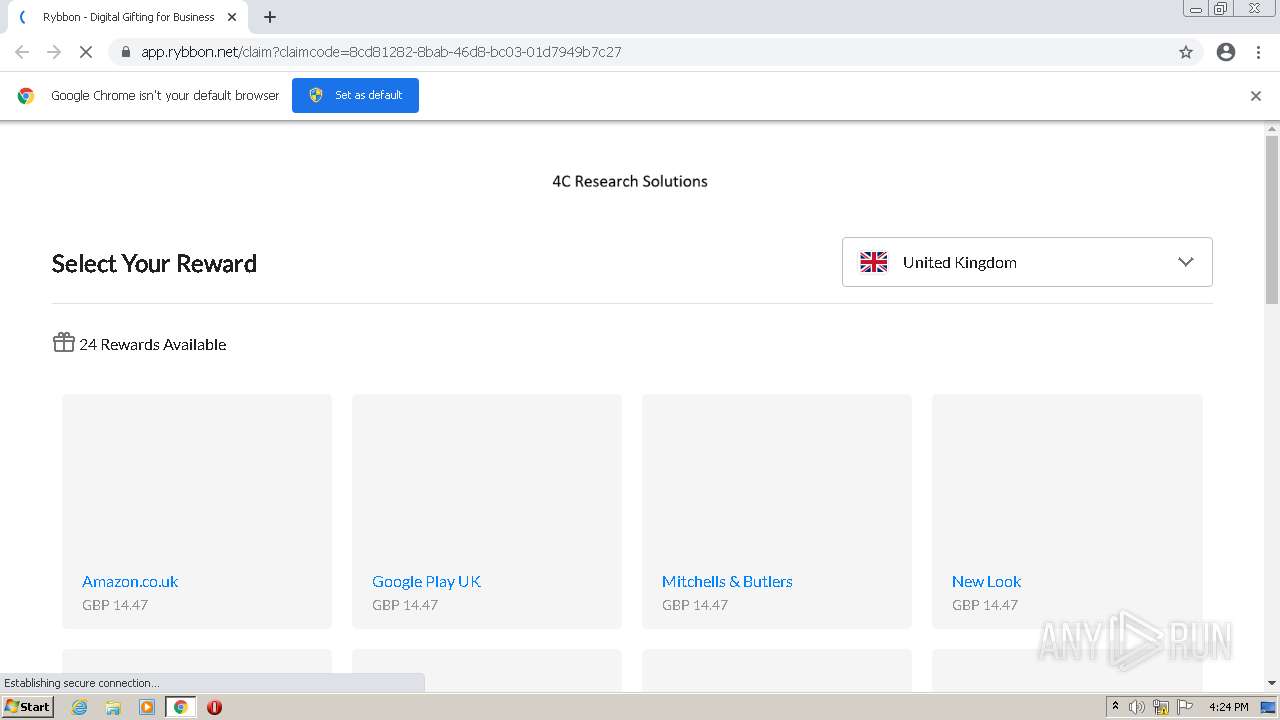Open red Opera-style taskbar icon
Image resolution: width=1280 pixels, height=720 pixels.
pos(214,707)
